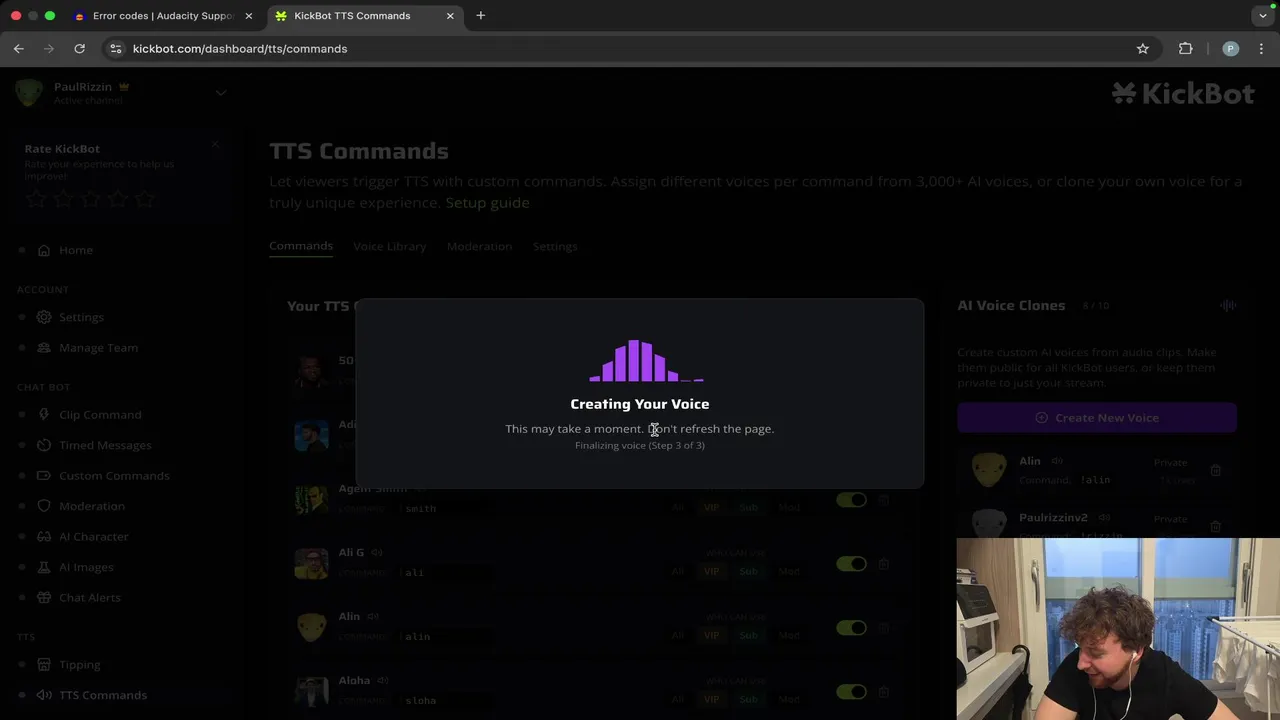Viewport: 1280px width, 720px height.
Task: Play the Alin voice clone speaker icon
Action: [1057, 461]
